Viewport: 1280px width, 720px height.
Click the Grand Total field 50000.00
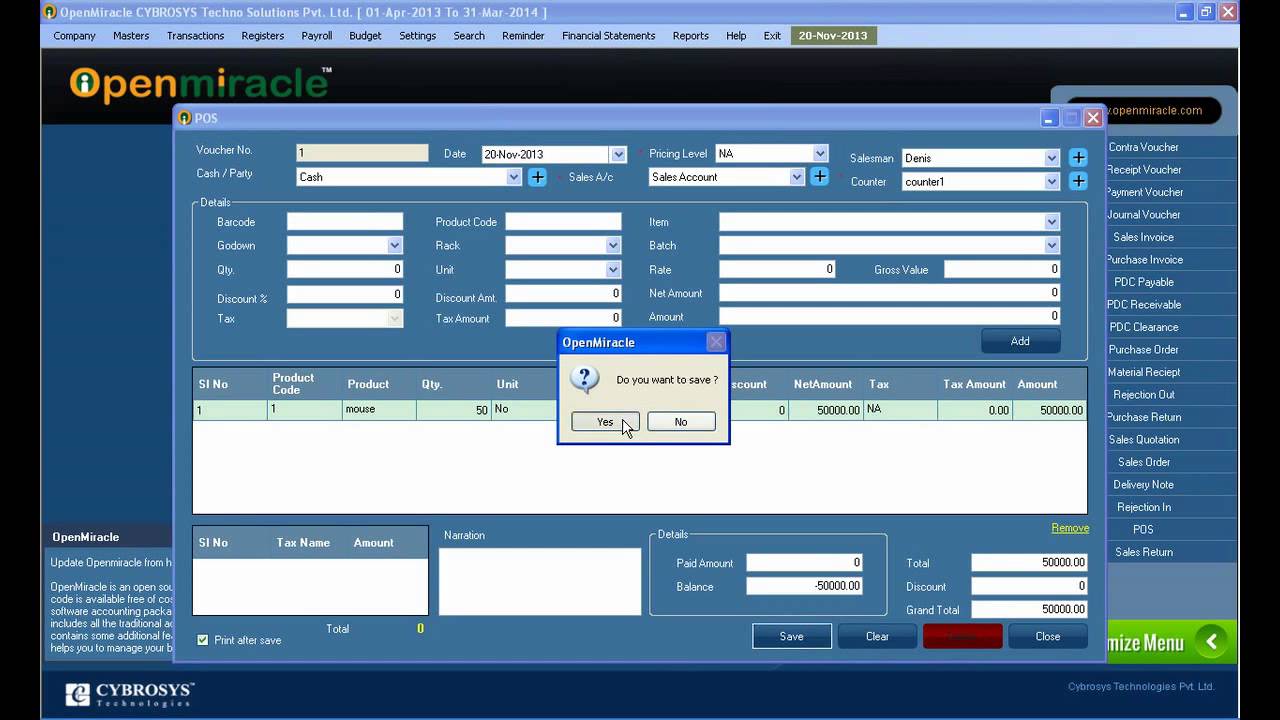point(1029,609)
